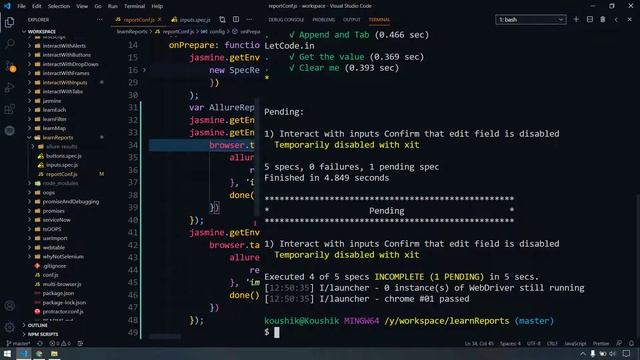640x360 pixels.
Task: Open the Extensions view
Action: pyautogui.click(x=9, y=109)
